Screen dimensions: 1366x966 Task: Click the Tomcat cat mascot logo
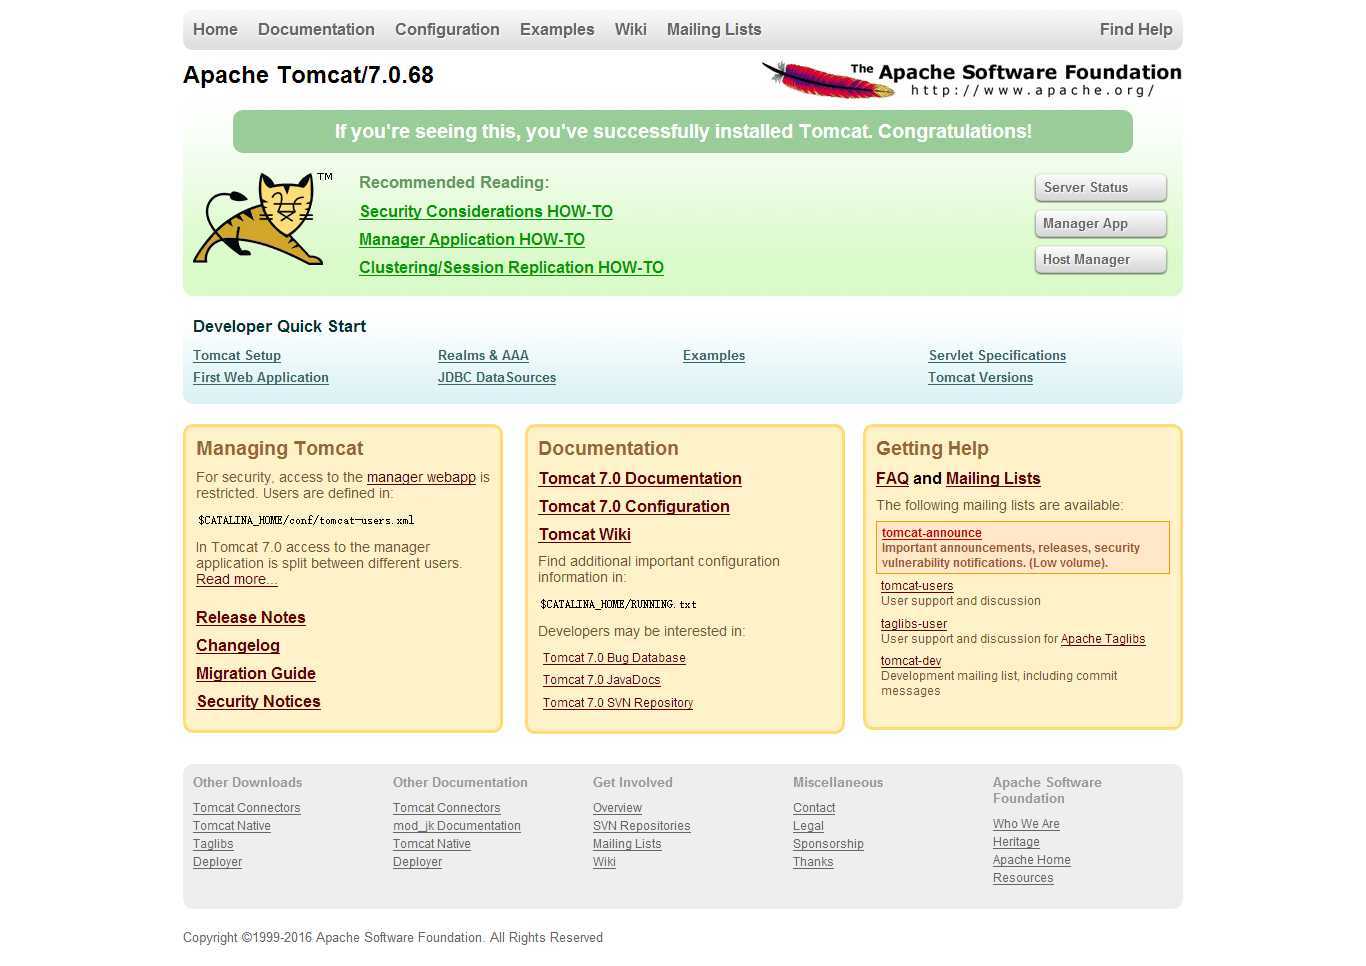tap(263, 218)
